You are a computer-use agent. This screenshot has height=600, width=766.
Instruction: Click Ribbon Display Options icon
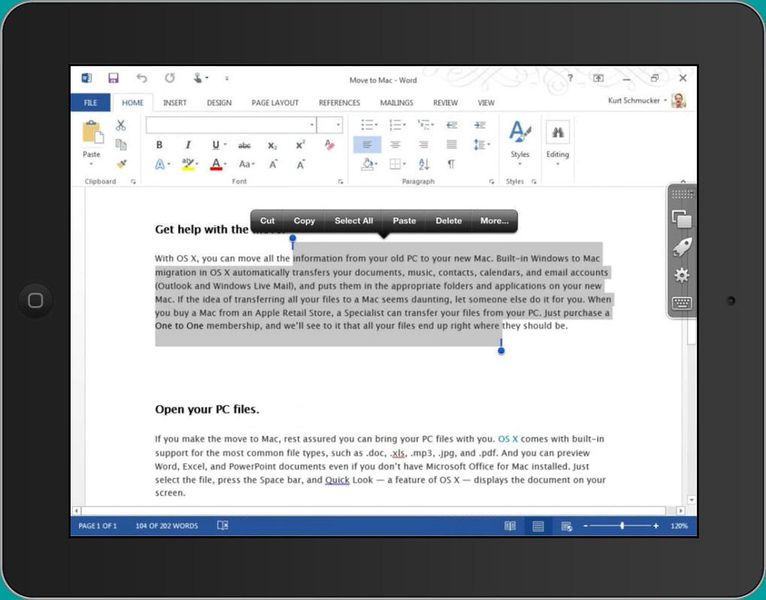pos(598,78)
